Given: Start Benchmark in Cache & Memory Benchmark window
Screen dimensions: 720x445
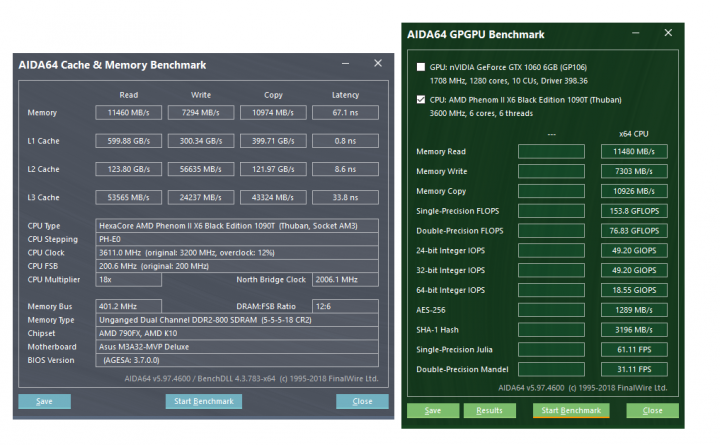Looking at the screenshot, I should click(203, 401).
